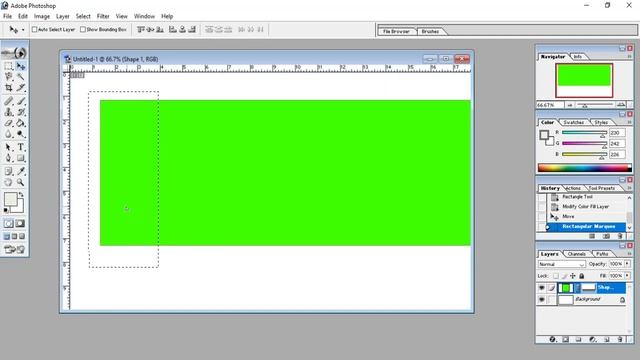The width and height of the screenshot is (640, 360).
Task: Click the trash icon in Layers panel
Action: 620,339
